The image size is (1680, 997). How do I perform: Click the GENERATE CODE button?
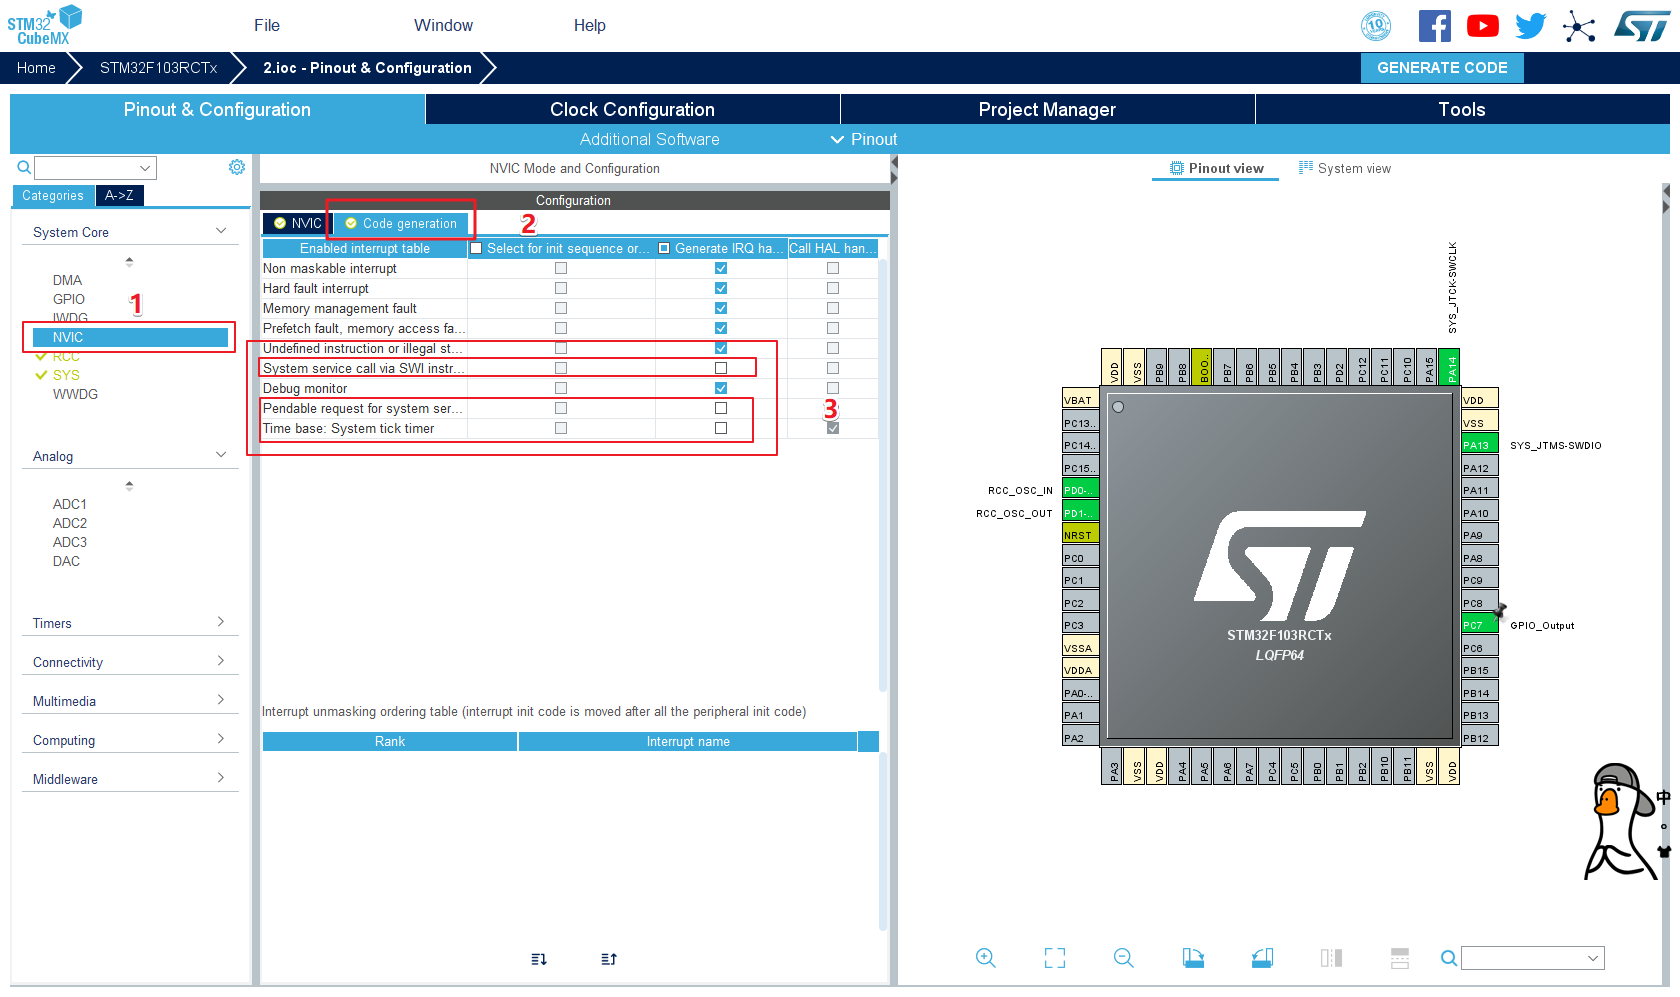[x=1442, y=68]
